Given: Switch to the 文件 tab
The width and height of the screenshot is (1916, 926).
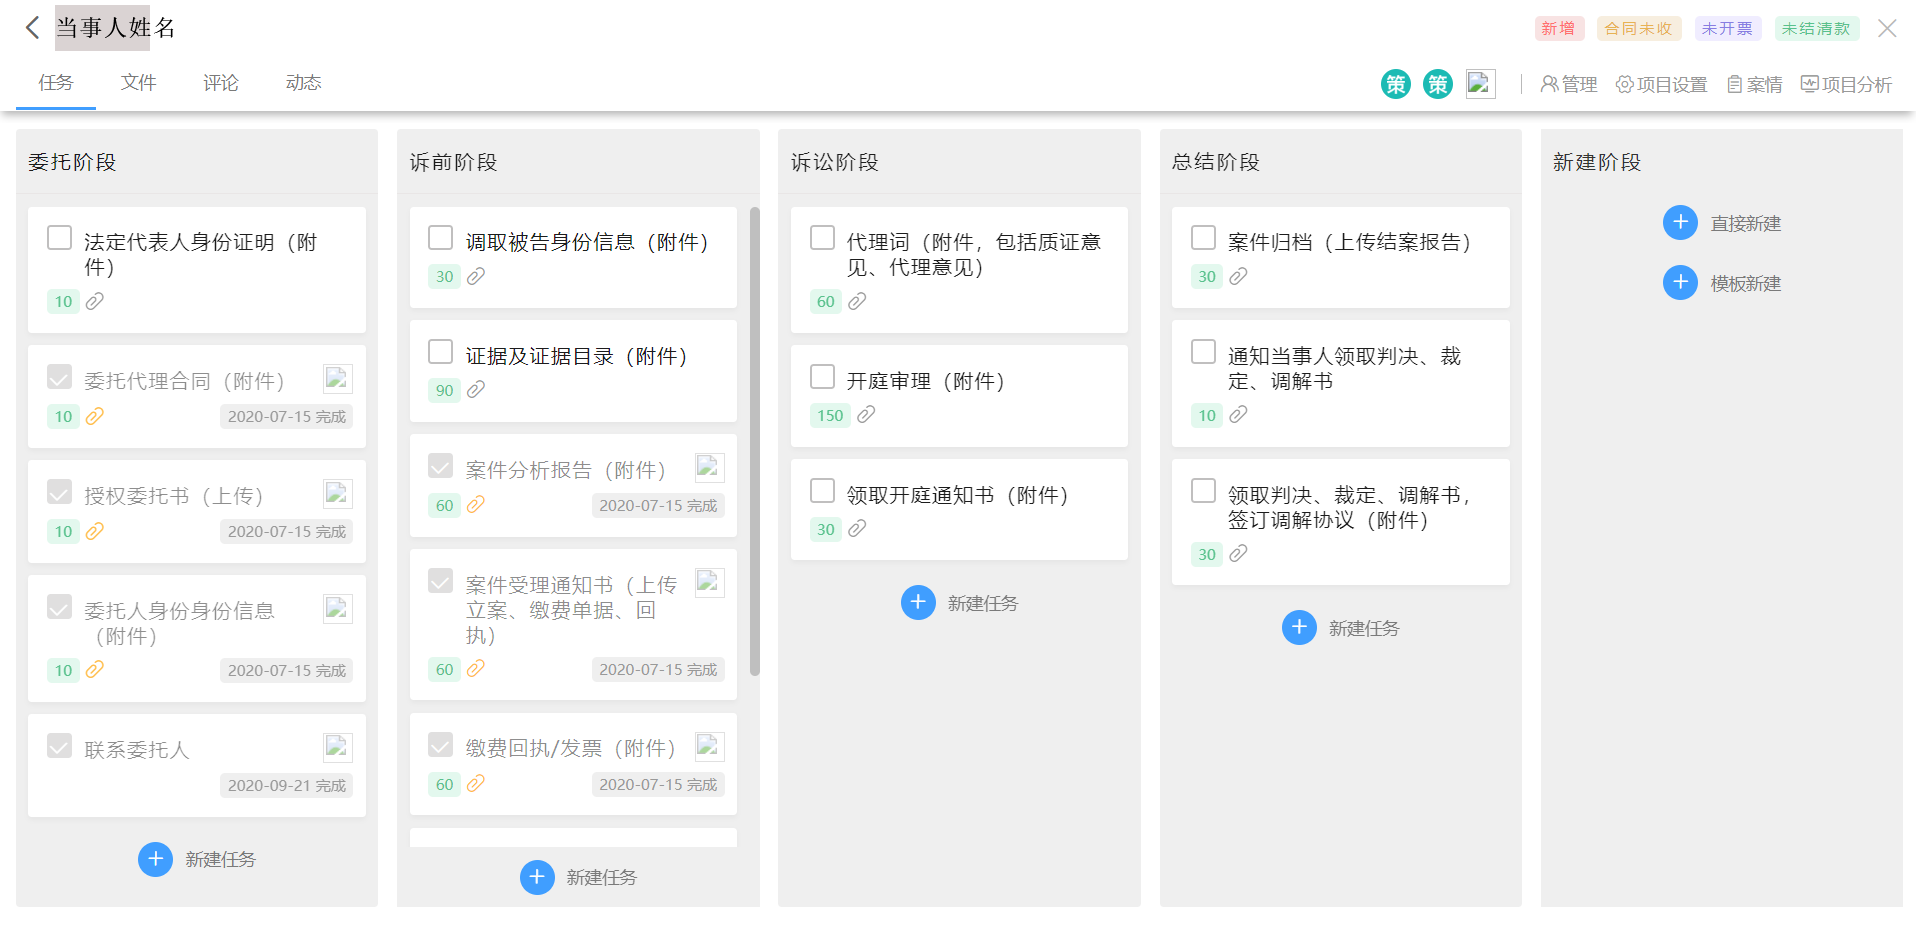Looking at the screenshot, I should [139, 82].
